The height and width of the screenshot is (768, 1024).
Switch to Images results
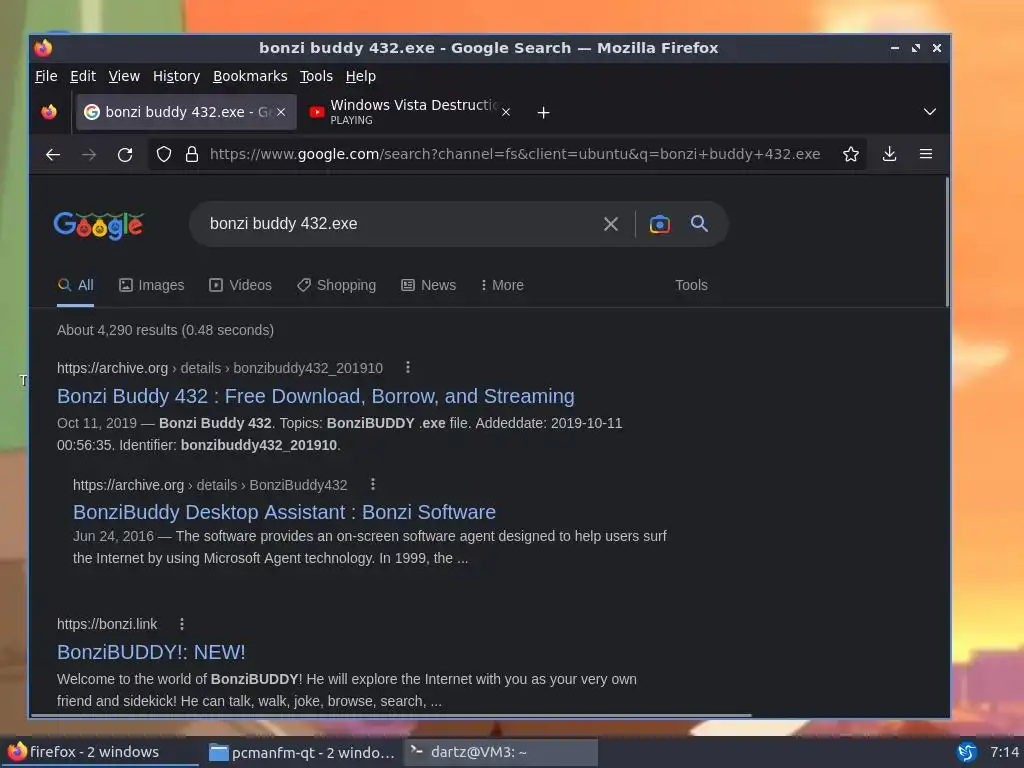click(x=152, y=285)
